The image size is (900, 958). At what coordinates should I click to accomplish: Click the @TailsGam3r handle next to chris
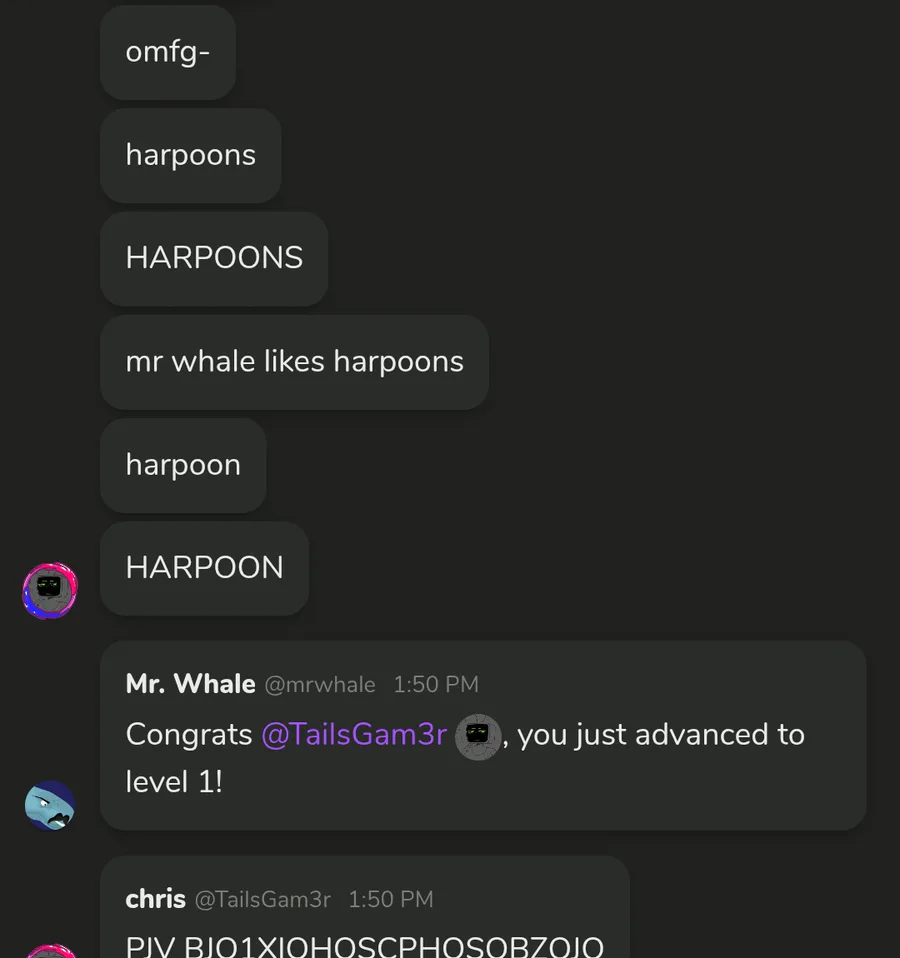coord(263,899)
